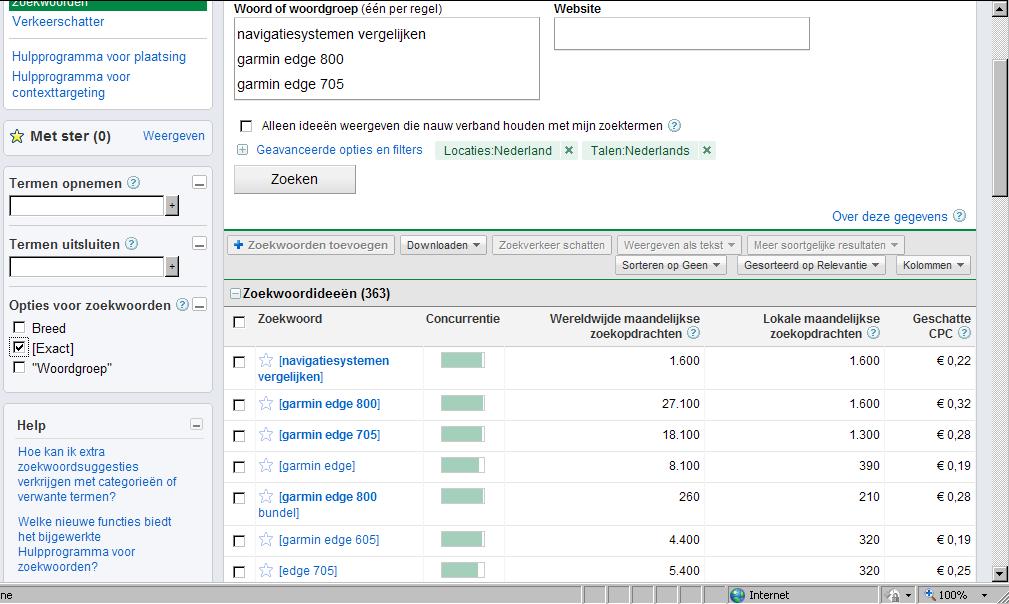Star the [garmin edge 705] keyword

click(266, 434)
